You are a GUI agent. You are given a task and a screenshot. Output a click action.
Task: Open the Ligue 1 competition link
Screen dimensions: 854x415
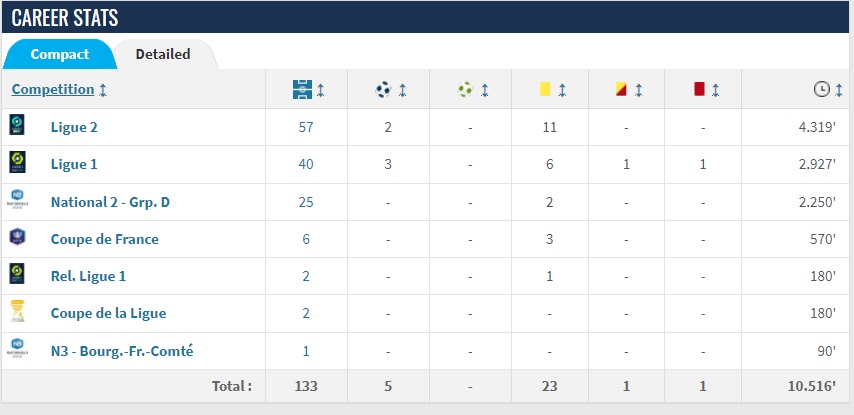(x=74, y=164)
